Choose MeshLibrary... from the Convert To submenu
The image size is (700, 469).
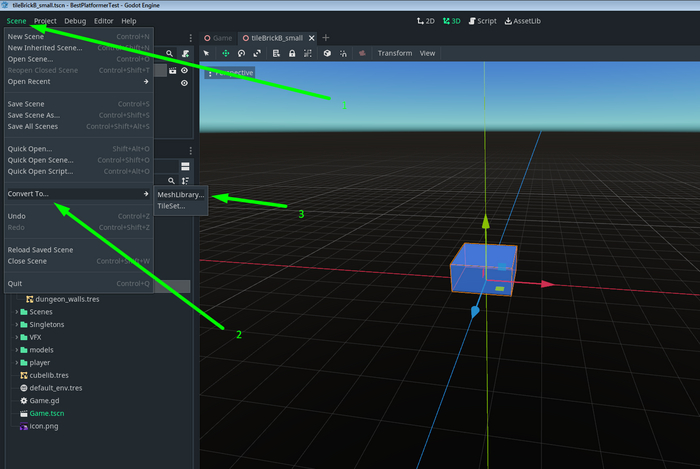click(180, 195)
